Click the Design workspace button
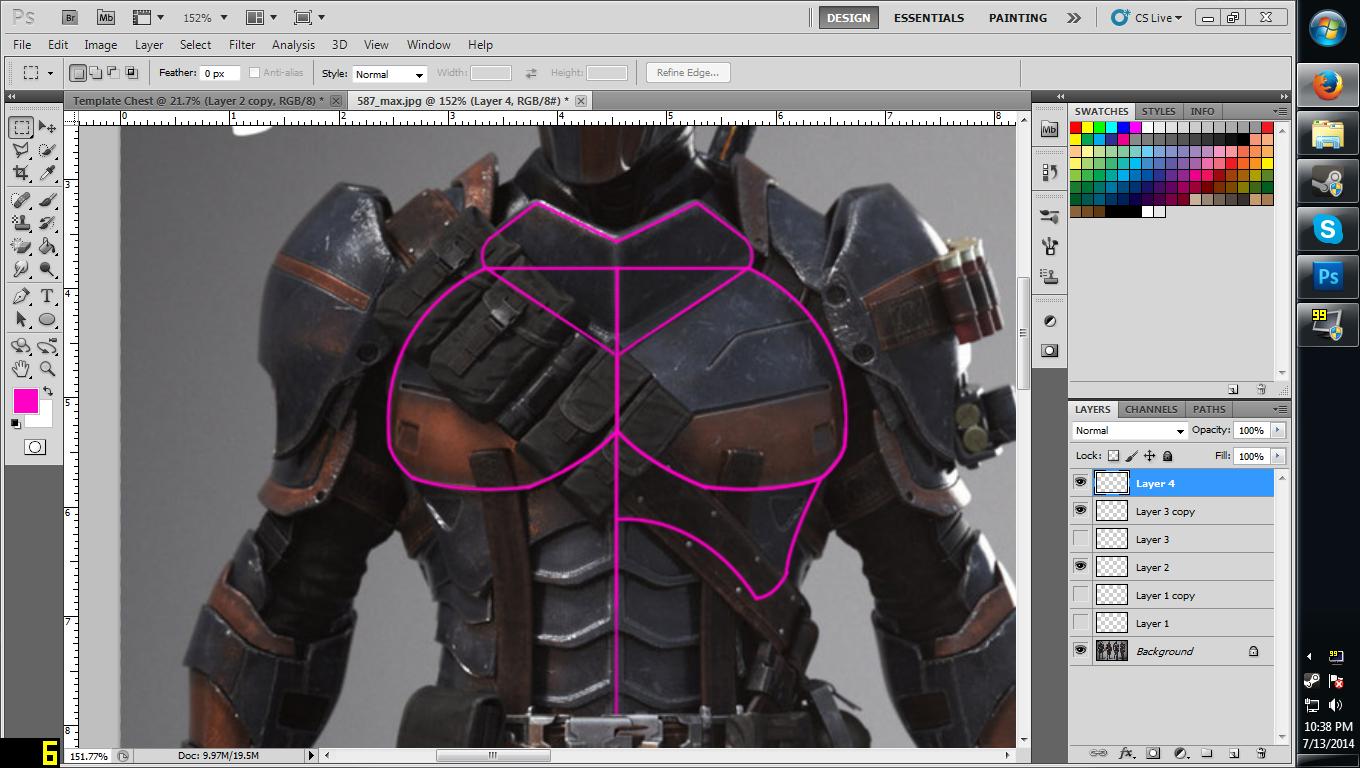1360x768 pixels. coord(848,18)
